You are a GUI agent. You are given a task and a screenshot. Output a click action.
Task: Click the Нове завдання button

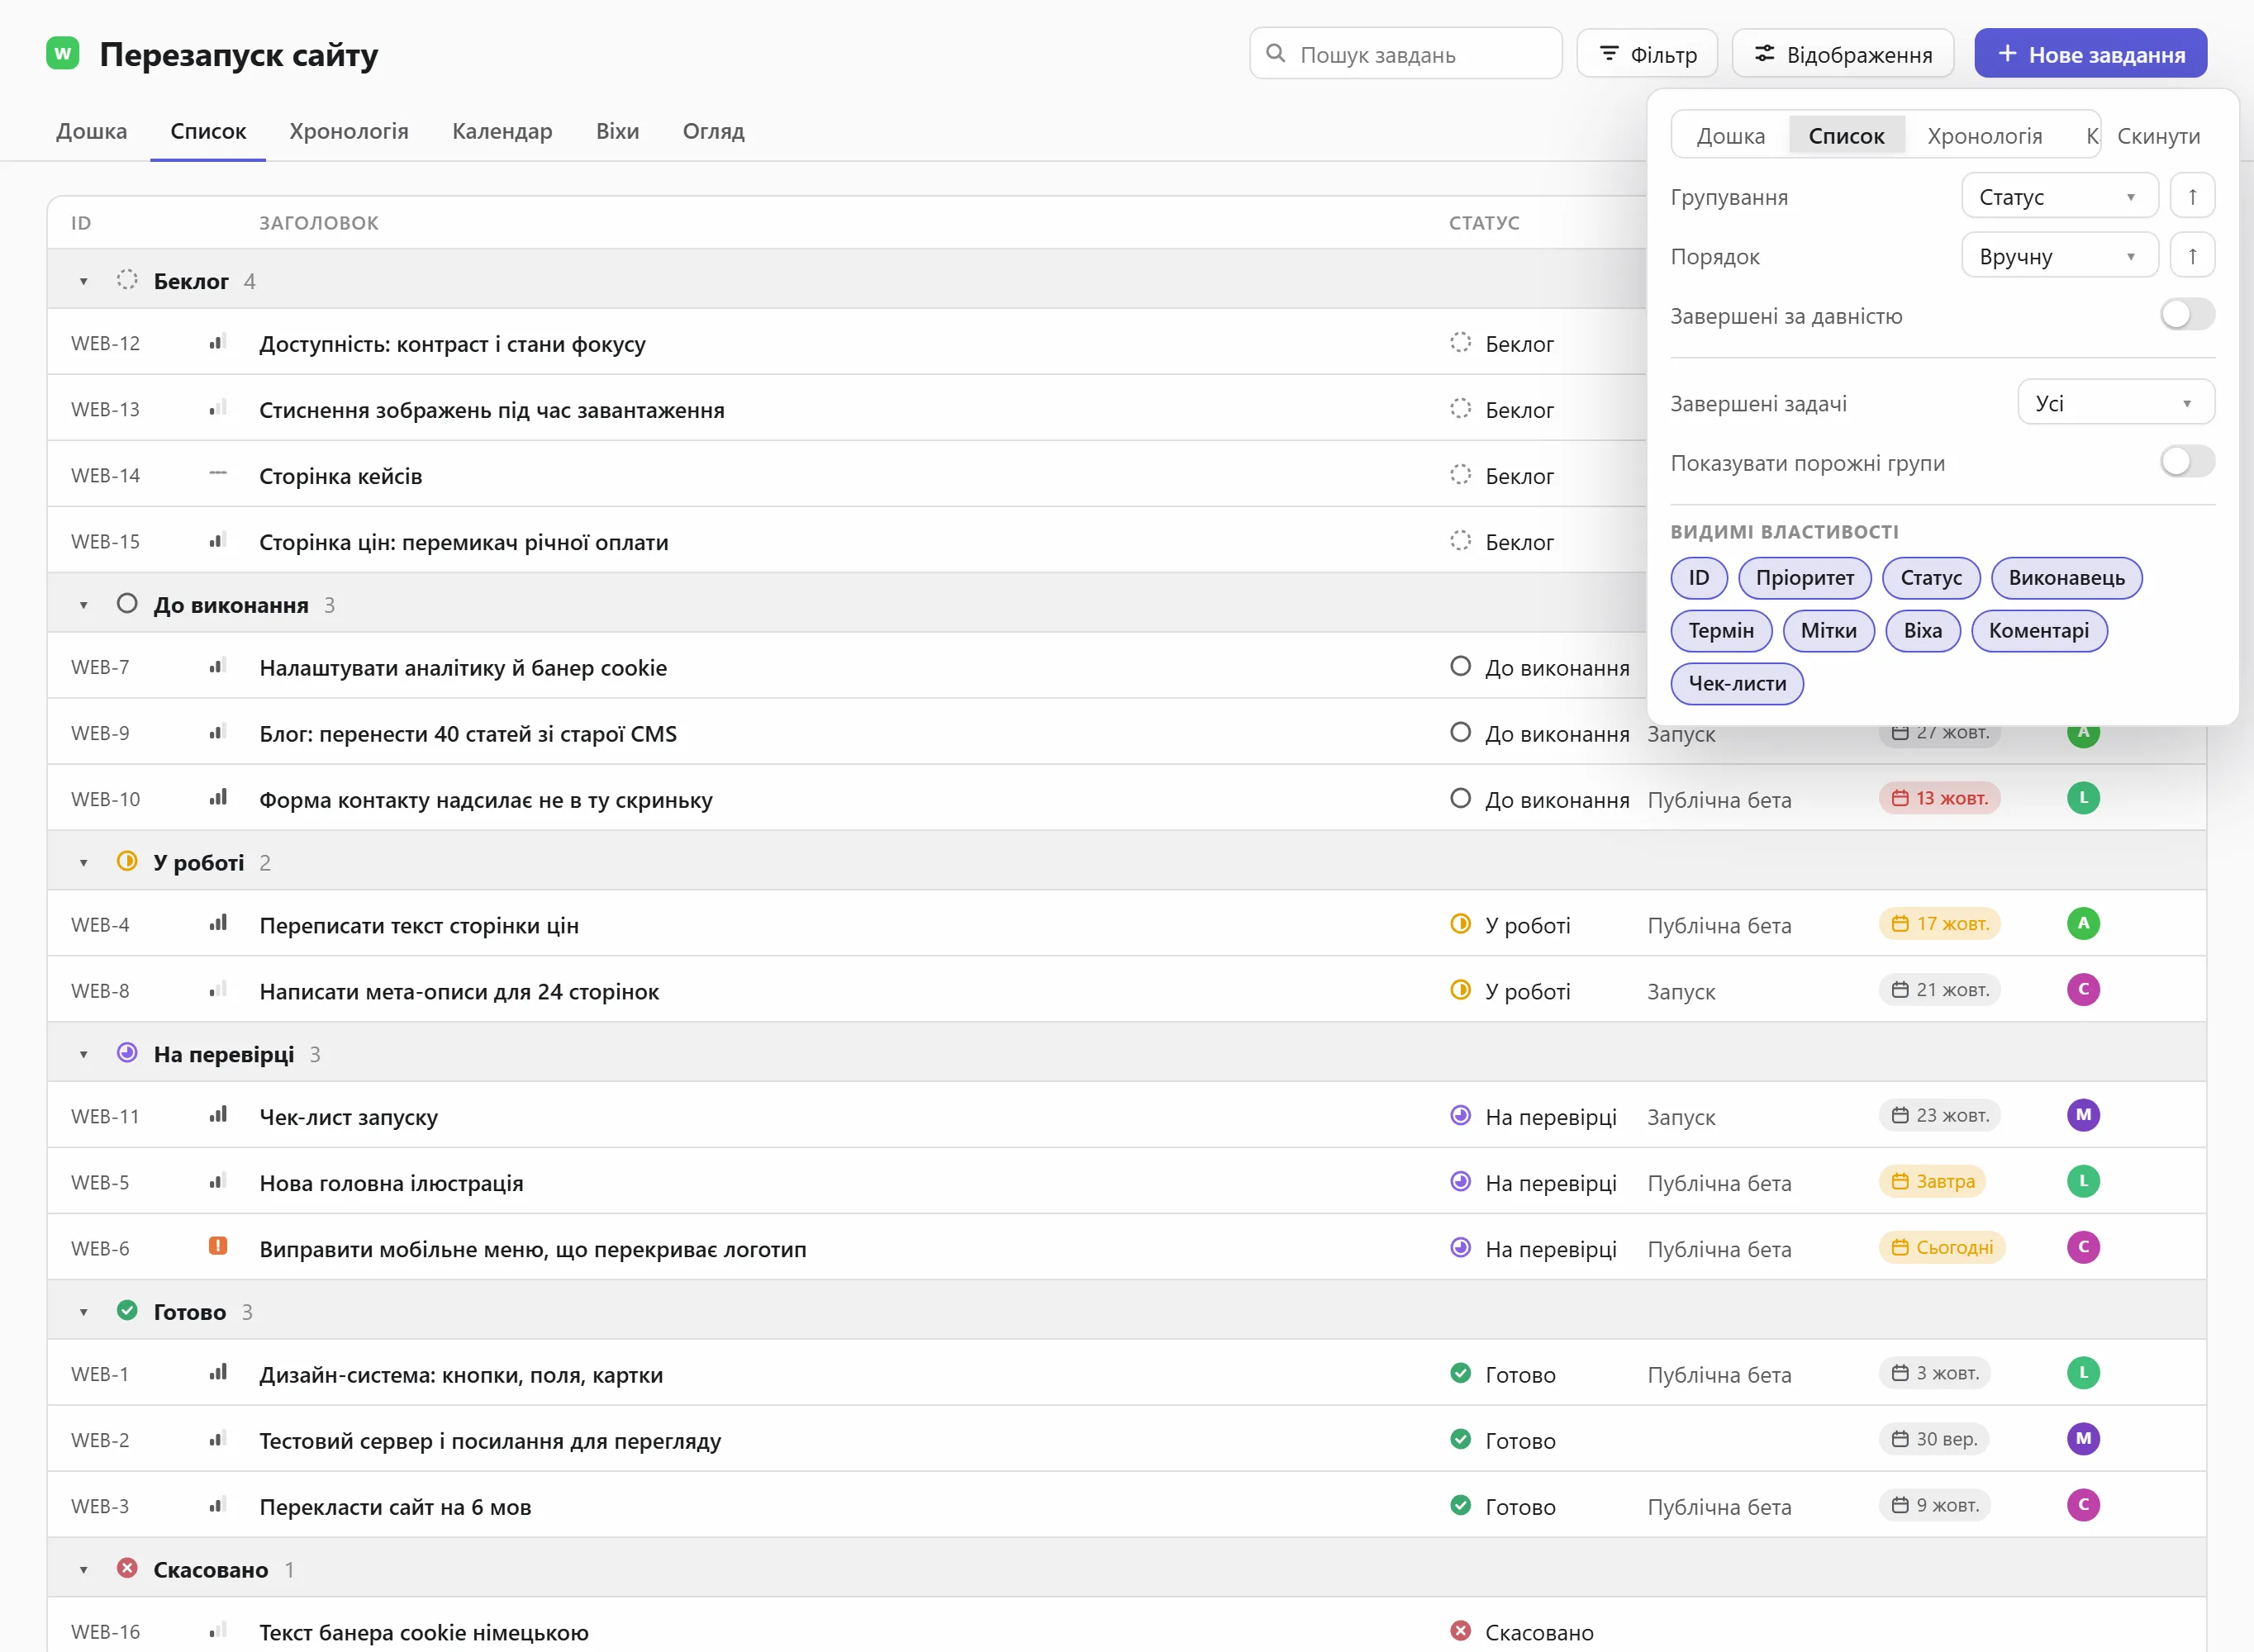click(2090, 54)
